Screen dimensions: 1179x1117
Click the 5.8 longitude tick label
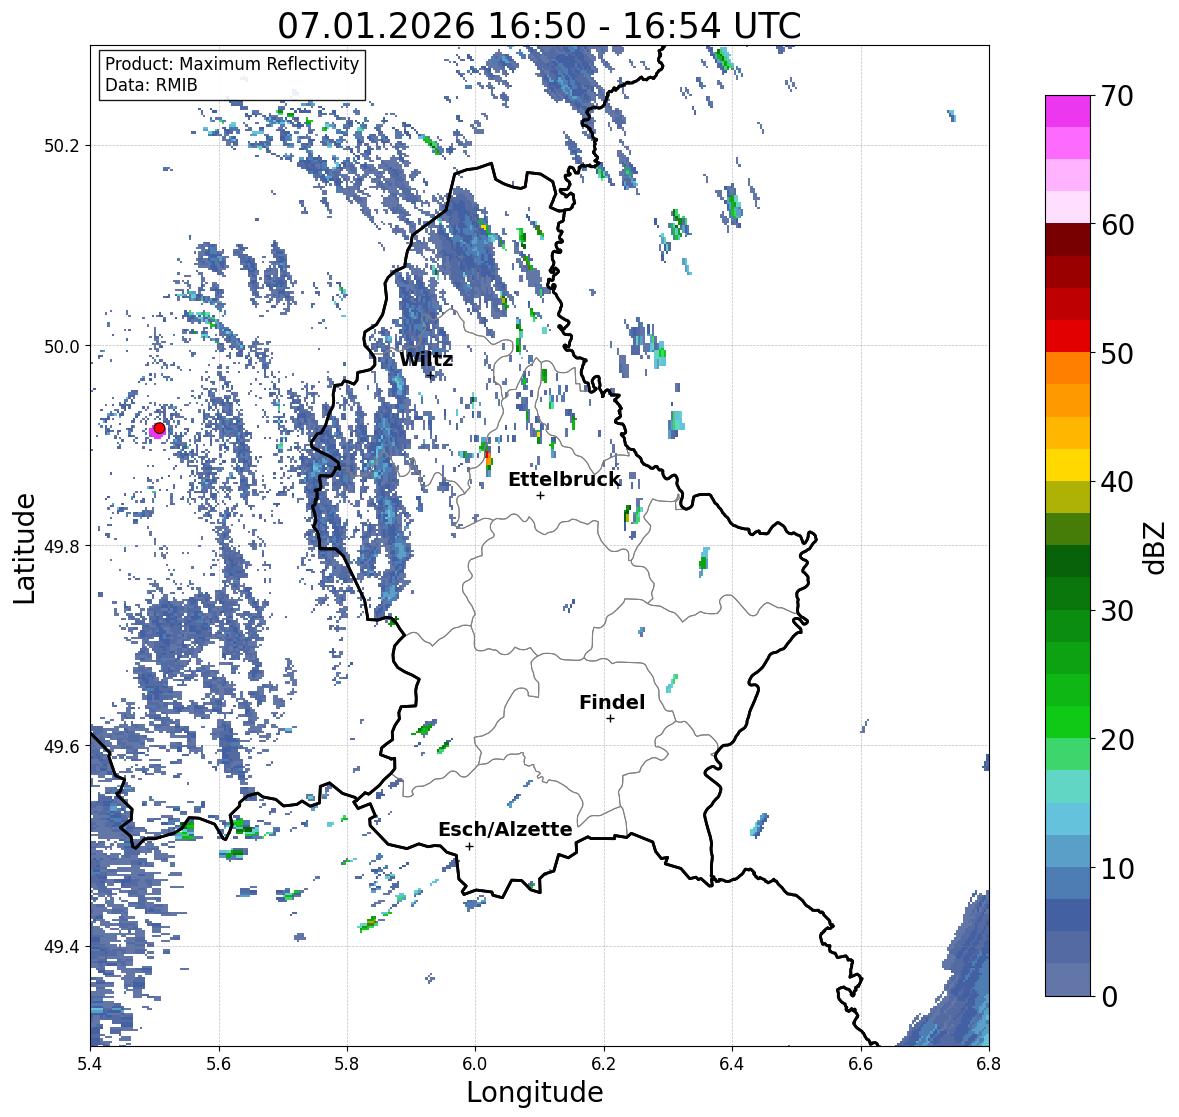coord(347,1063)
